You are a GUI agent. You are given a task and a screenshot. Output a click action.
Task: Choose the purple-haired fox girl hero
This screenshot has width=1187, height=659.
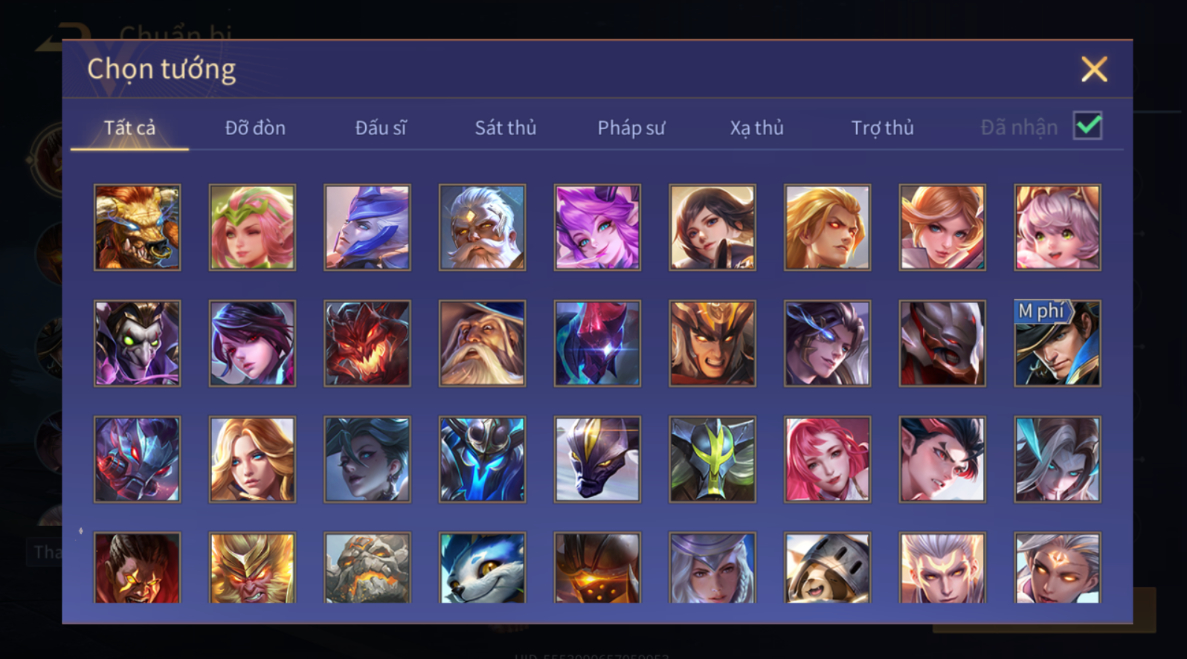(597, 227)
